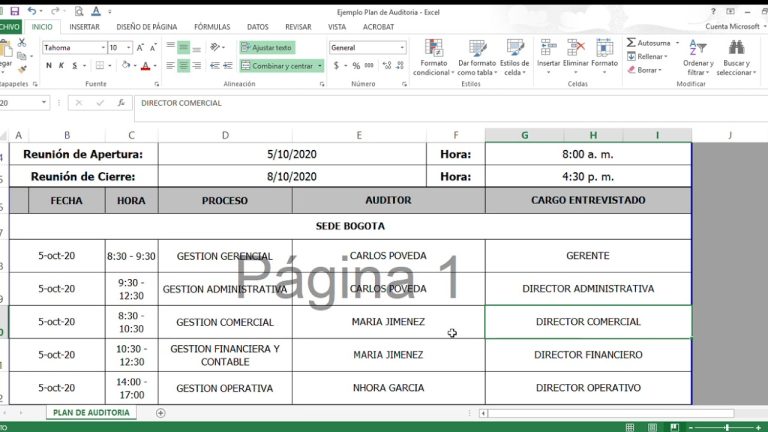Switch to the FÓRMULAS ribbon tab
Screen dimensions: 768x432
[212, 27]
